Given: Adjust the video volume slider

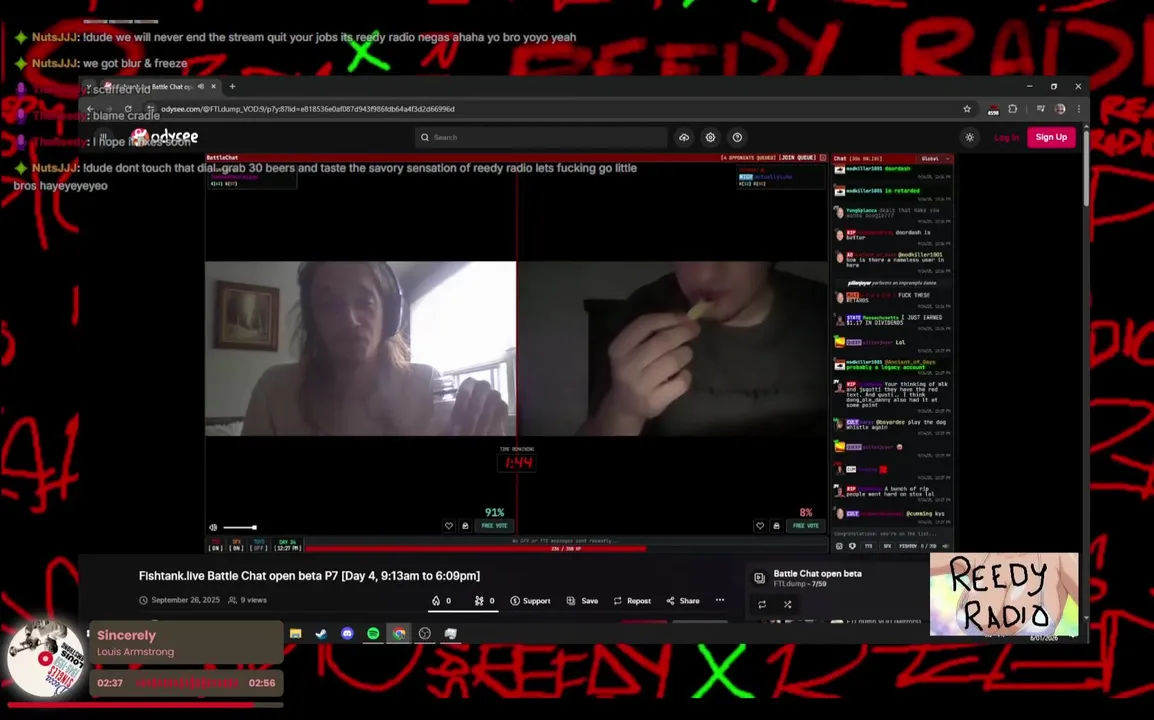Looking at the screenshot, I should coord(240,527).
